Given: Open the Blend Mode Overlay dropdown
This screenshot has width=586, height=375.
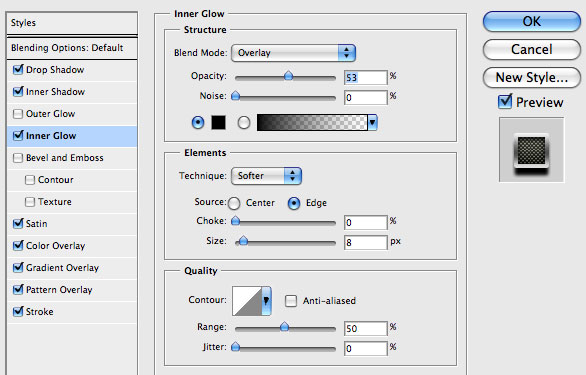Looking at the screenshot, I should pos(293,53).
